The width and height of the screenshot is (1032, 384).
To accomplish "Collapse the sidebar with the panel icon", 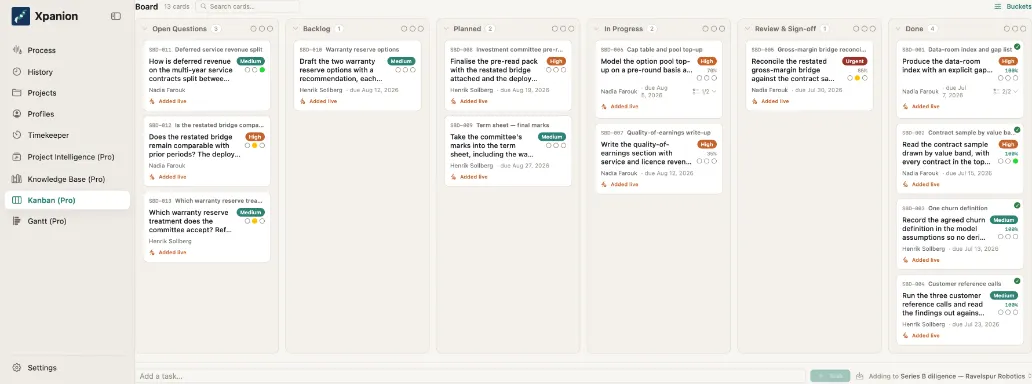I will click(116, 16).
